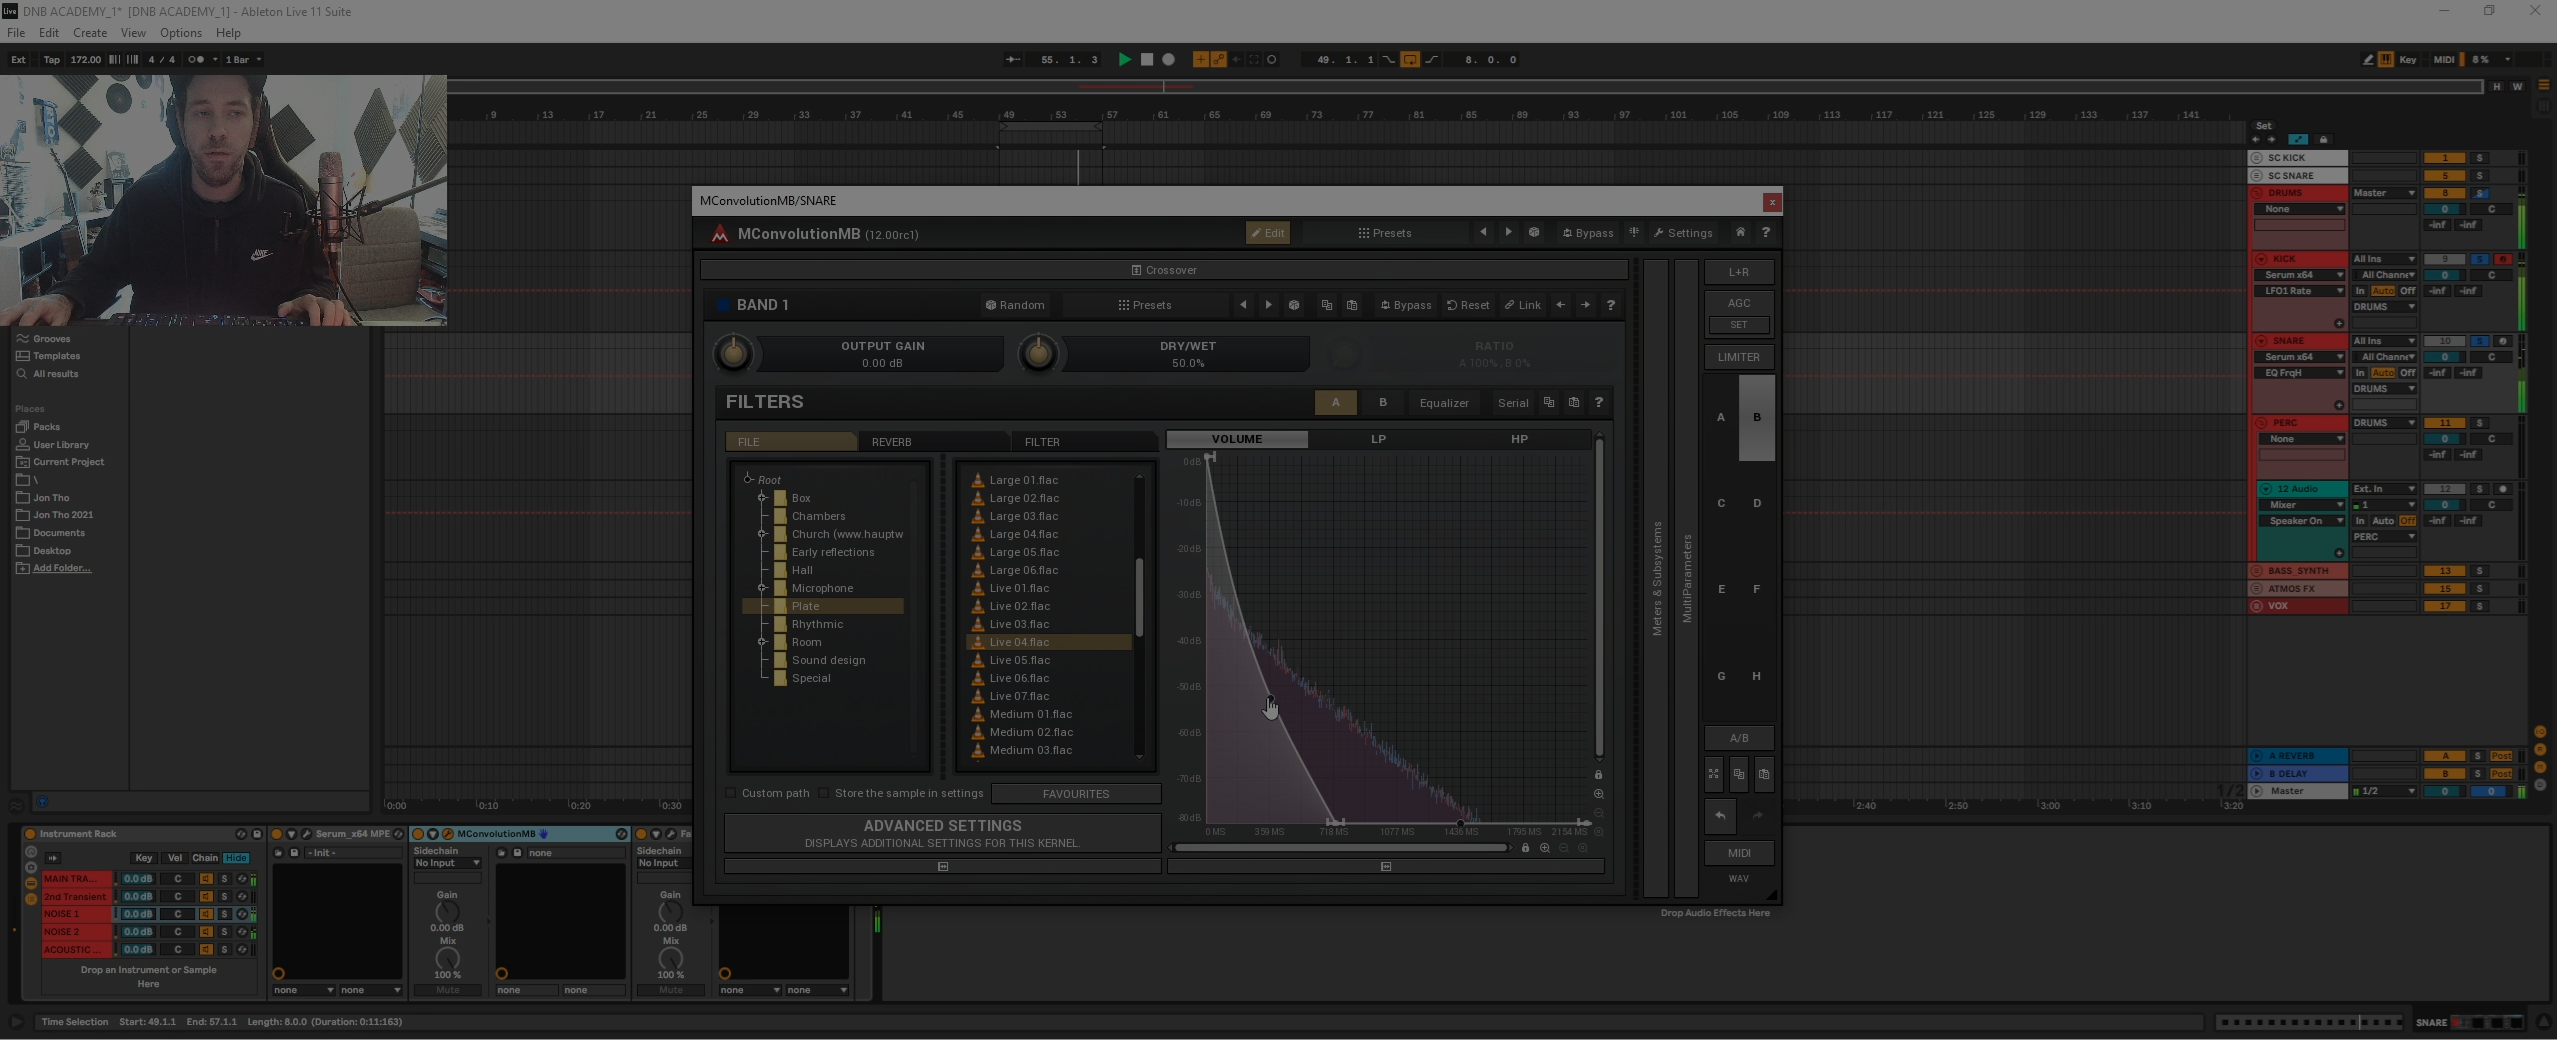Toggle Store the sample in settings checkbox

pyautogui.click(x=824, y=793)
